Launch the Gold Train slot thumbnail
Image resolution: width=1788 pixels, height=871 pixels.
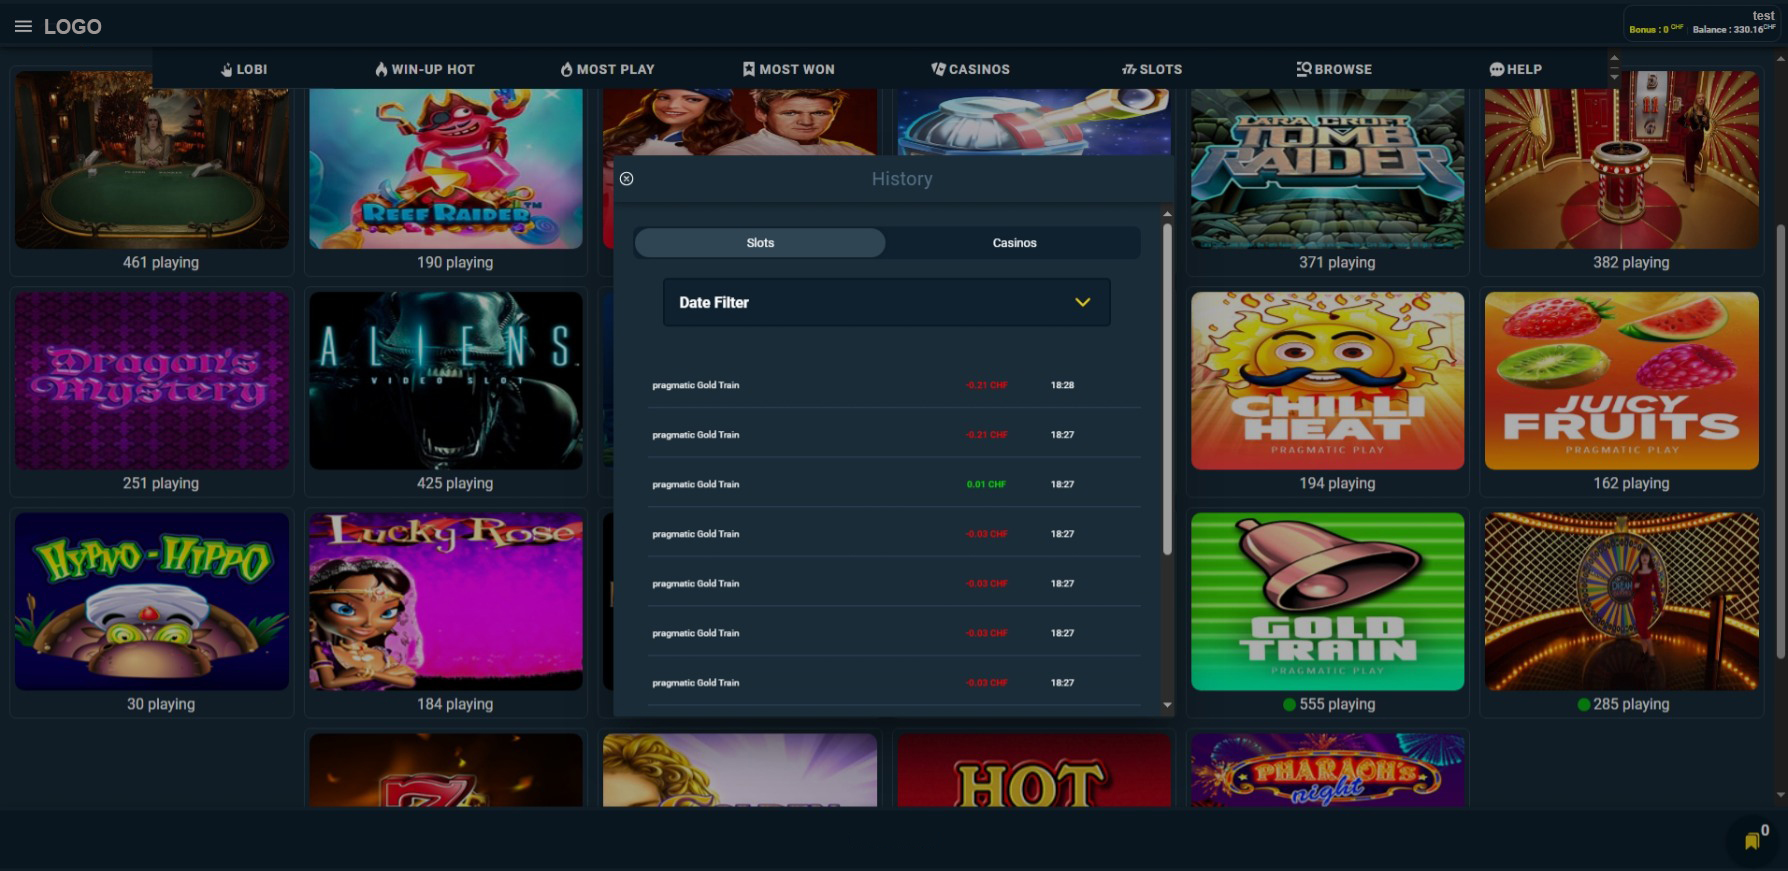pos(1327,601)
